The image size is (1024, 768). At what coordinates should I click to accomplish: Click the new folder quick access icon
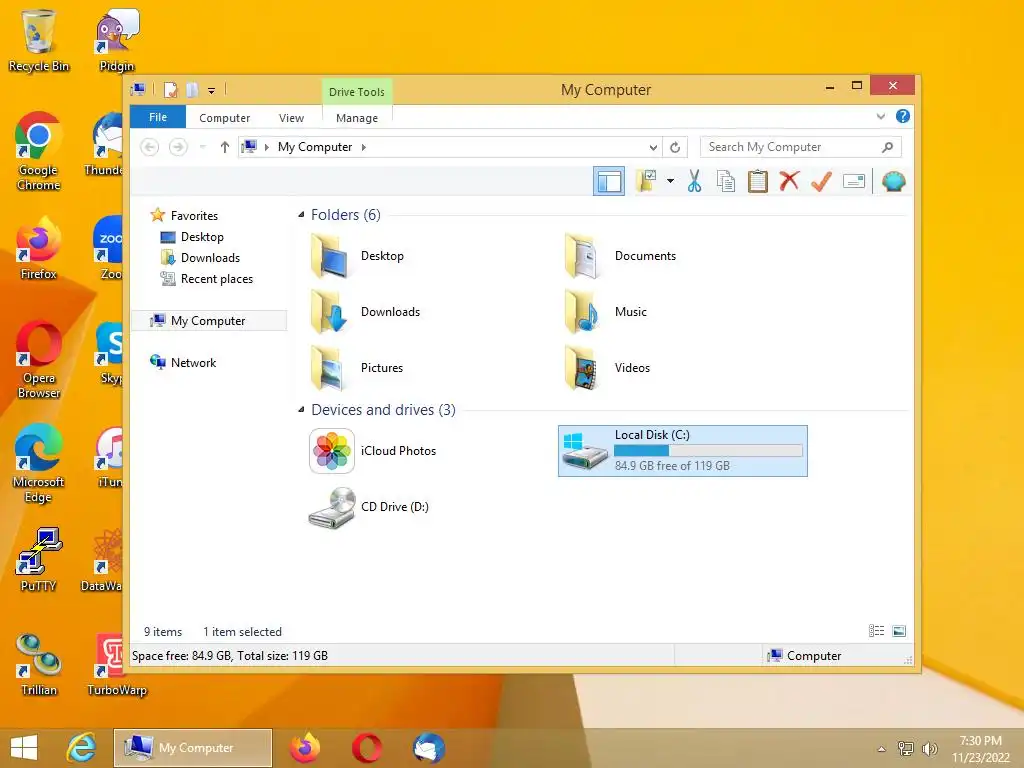tap(192, 89)
